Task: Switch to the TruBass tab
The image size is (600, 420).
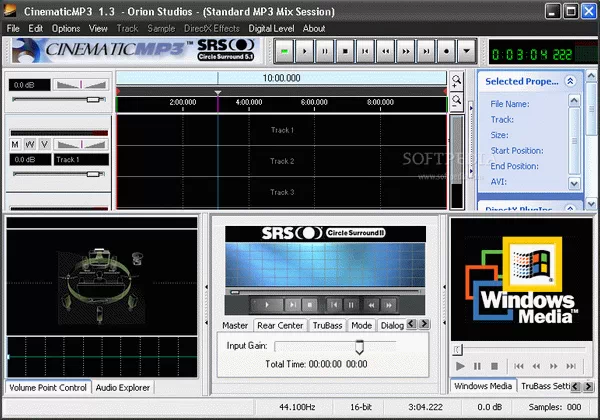Action: click(327, 325)
